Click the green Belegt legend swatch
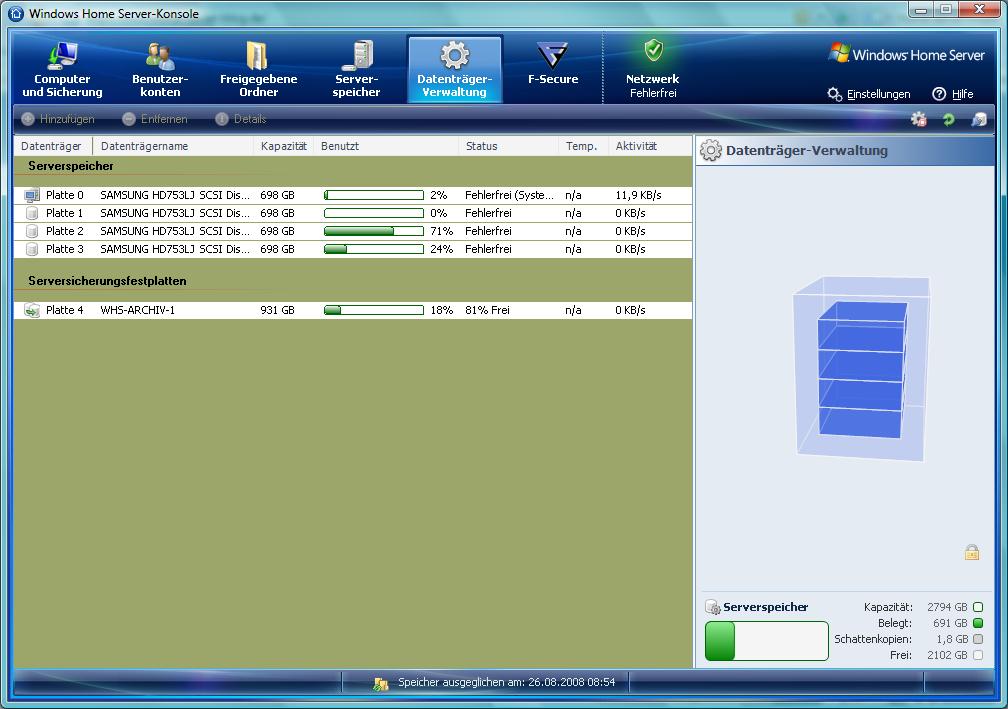Image resolution: width=1008 pixels, height=709 pixels. pyautogui.click(x=978, y=624)
